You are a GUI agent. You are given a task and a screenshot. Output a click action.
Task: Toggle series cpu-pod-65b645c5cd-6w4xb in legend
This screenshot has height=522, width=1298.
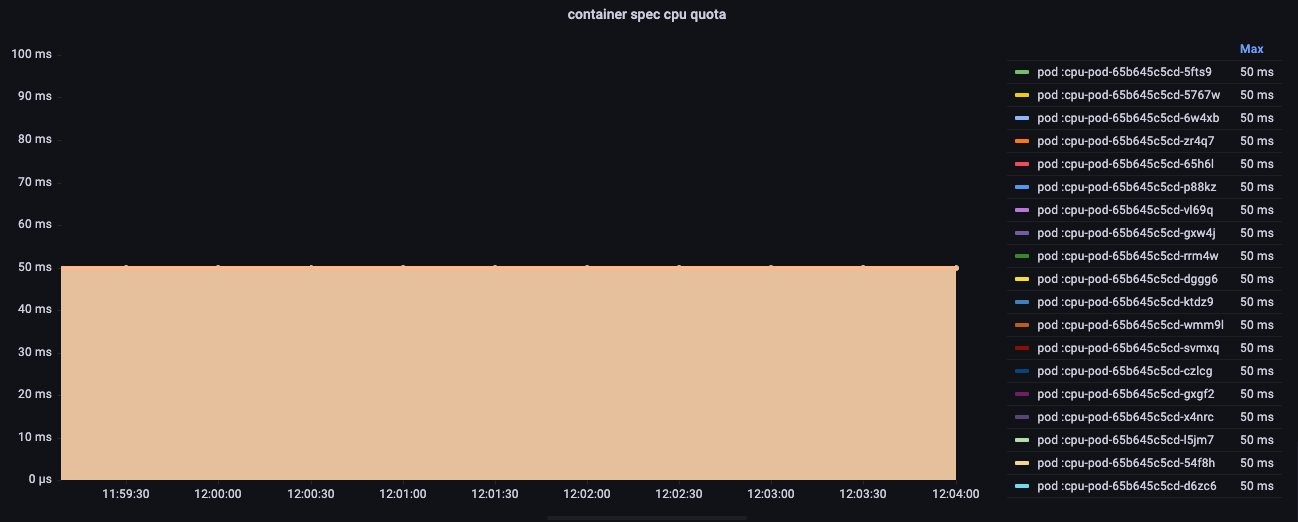[x=1128, y=118]
